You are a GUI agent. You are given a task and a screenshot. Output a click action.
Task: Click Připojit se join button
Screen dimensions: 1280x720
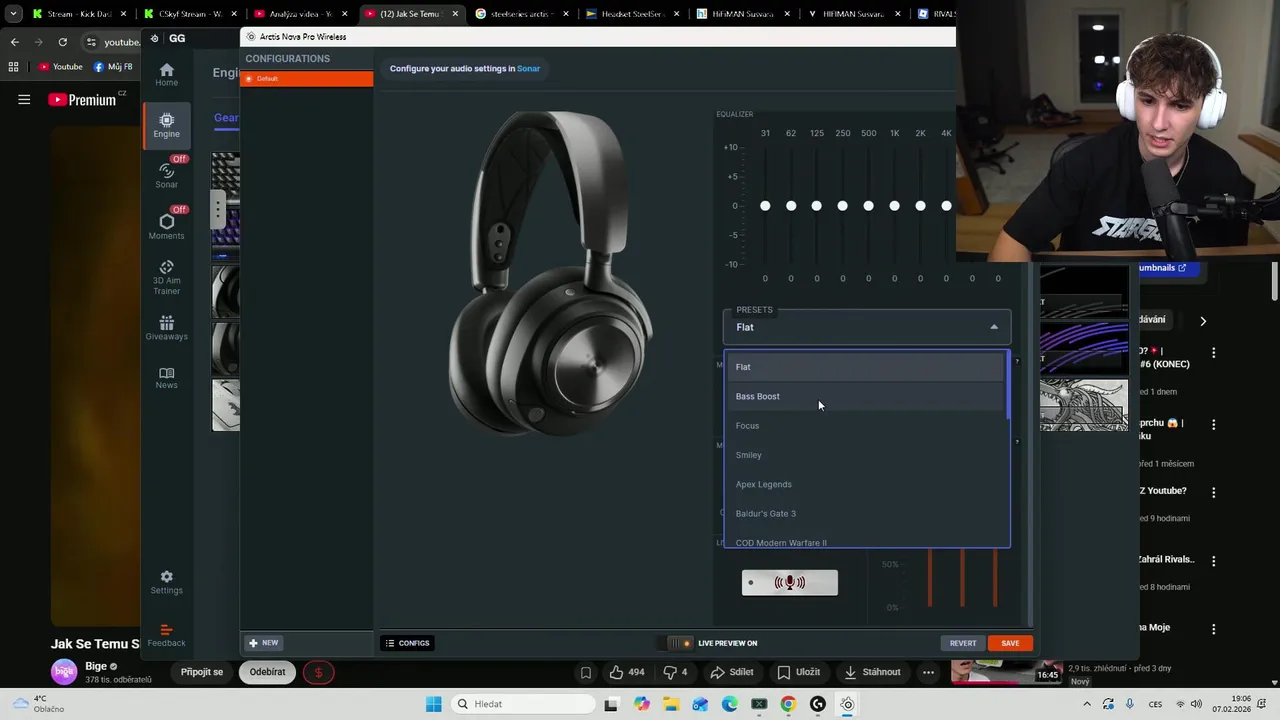pyautogui.click(x=202, y=672)
